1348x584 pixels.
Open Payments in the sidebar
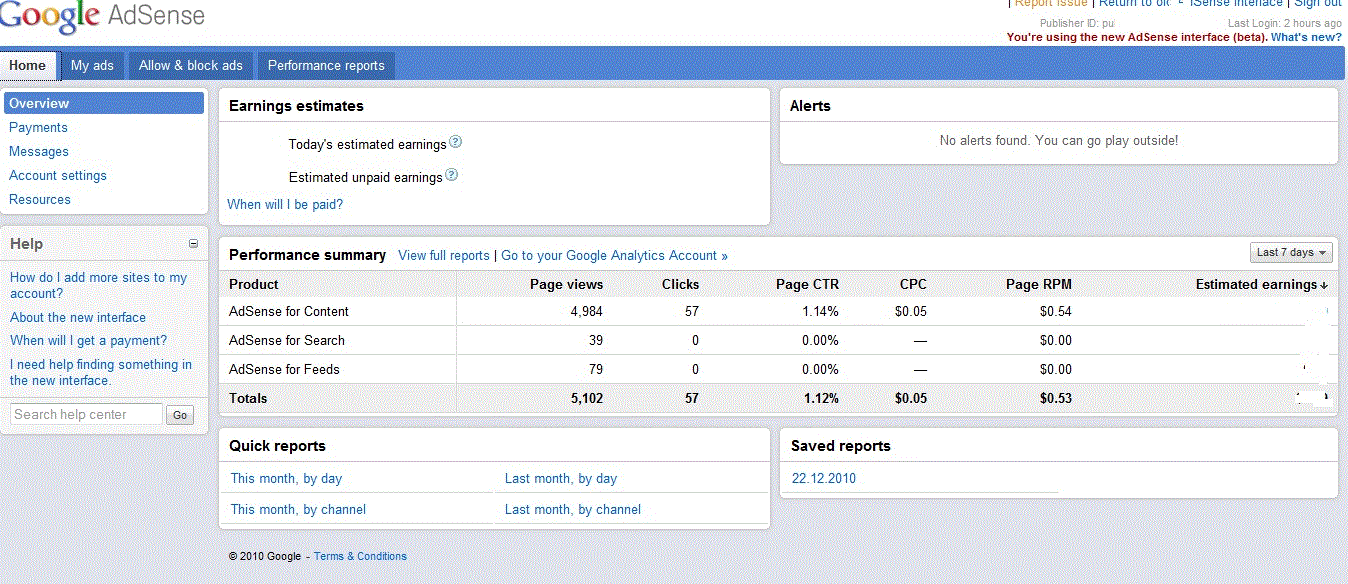point(38,128)
